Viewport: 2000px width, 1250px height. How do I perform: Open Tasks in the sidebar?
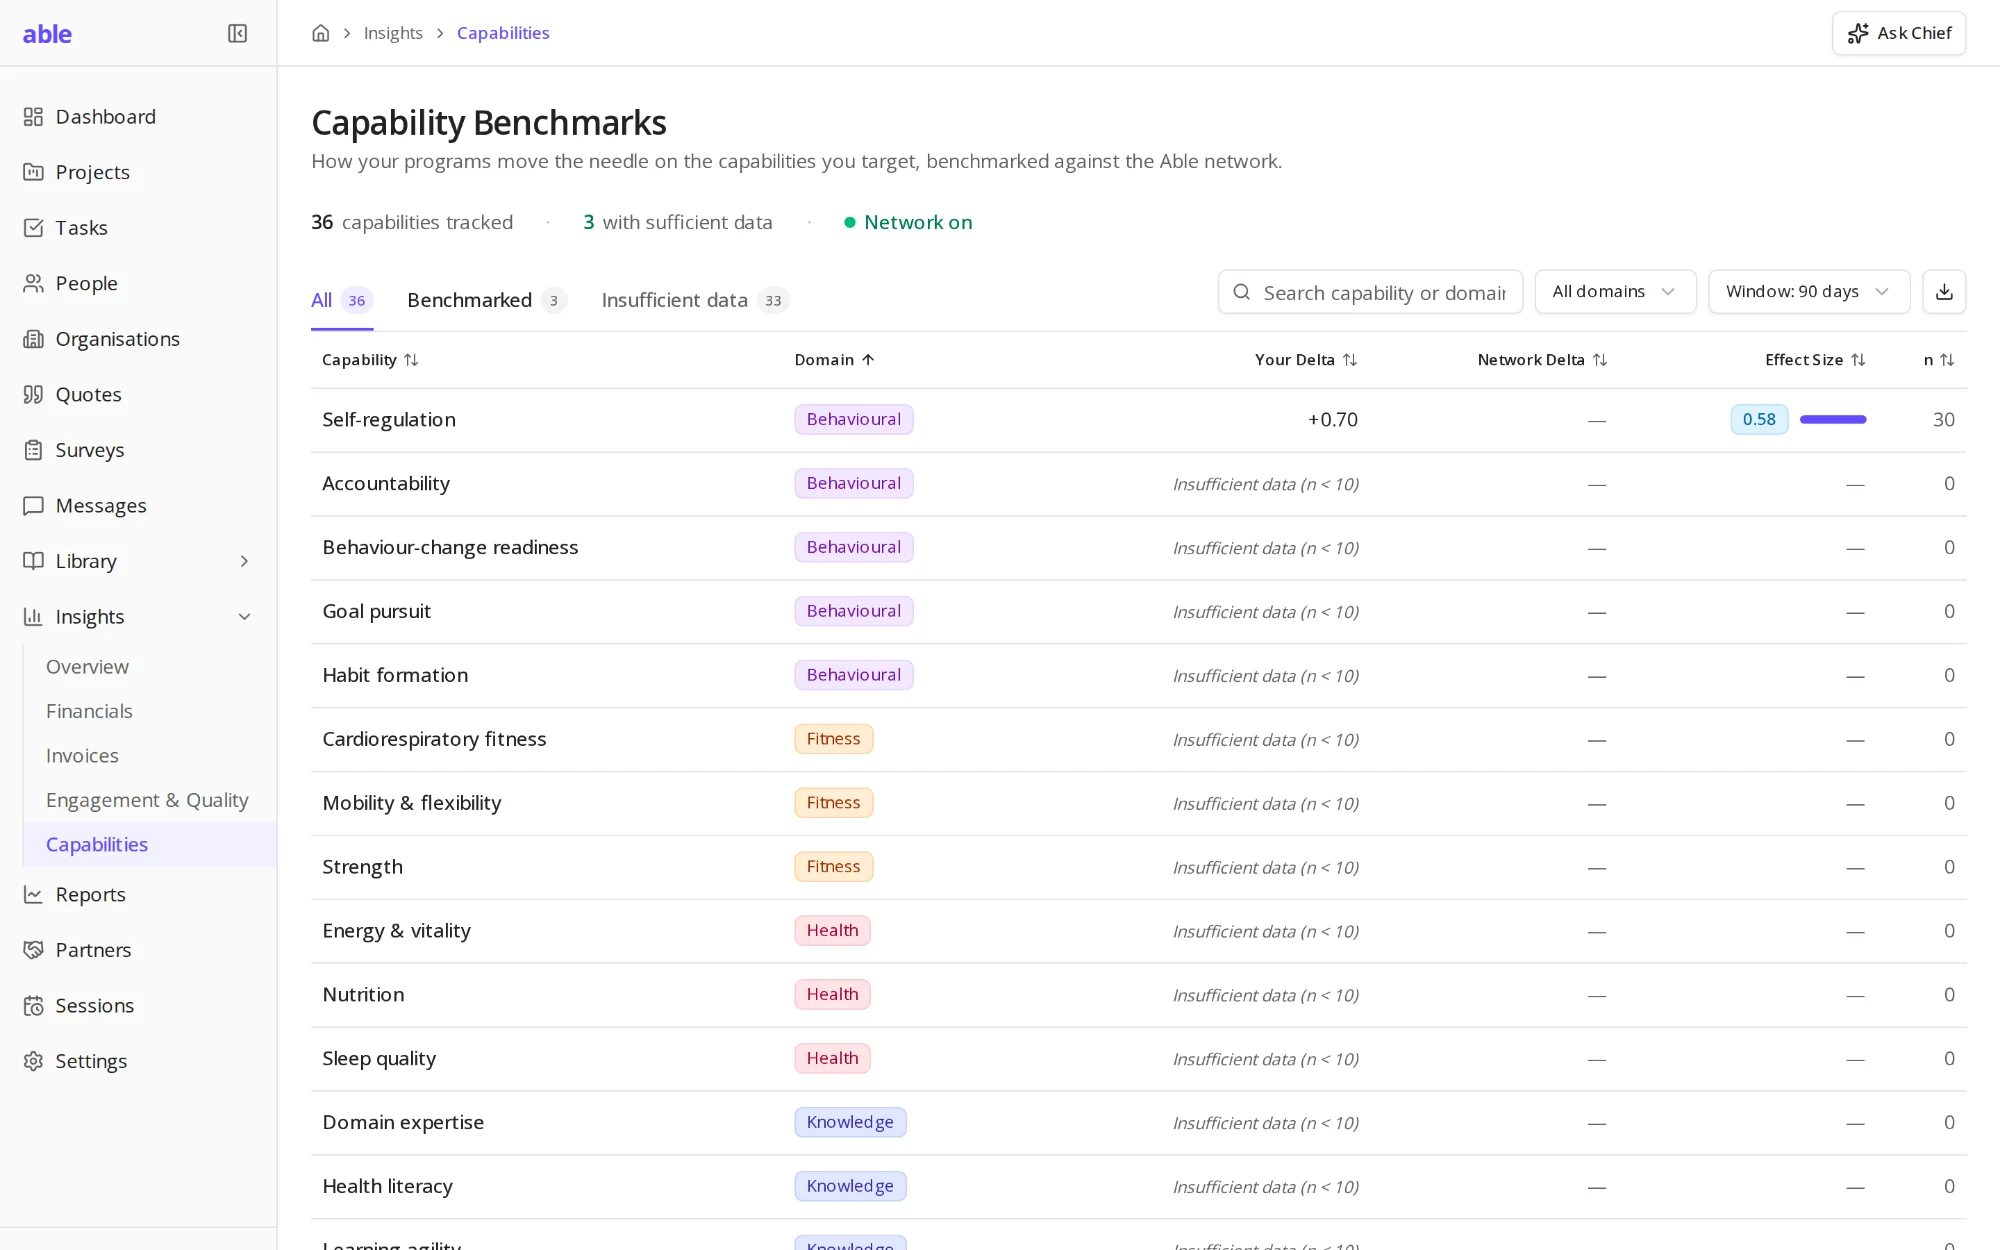pyautogui.click(x=139, y=228)
